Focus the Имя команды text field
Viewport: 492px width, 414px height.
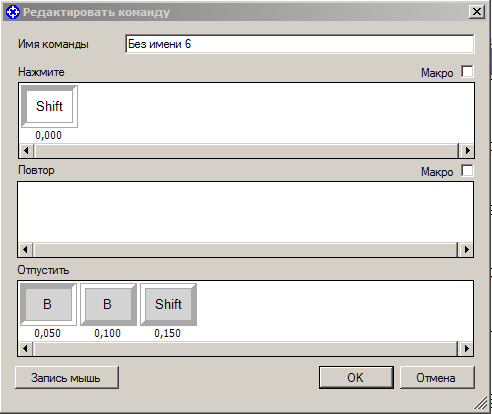coord(300,44)
